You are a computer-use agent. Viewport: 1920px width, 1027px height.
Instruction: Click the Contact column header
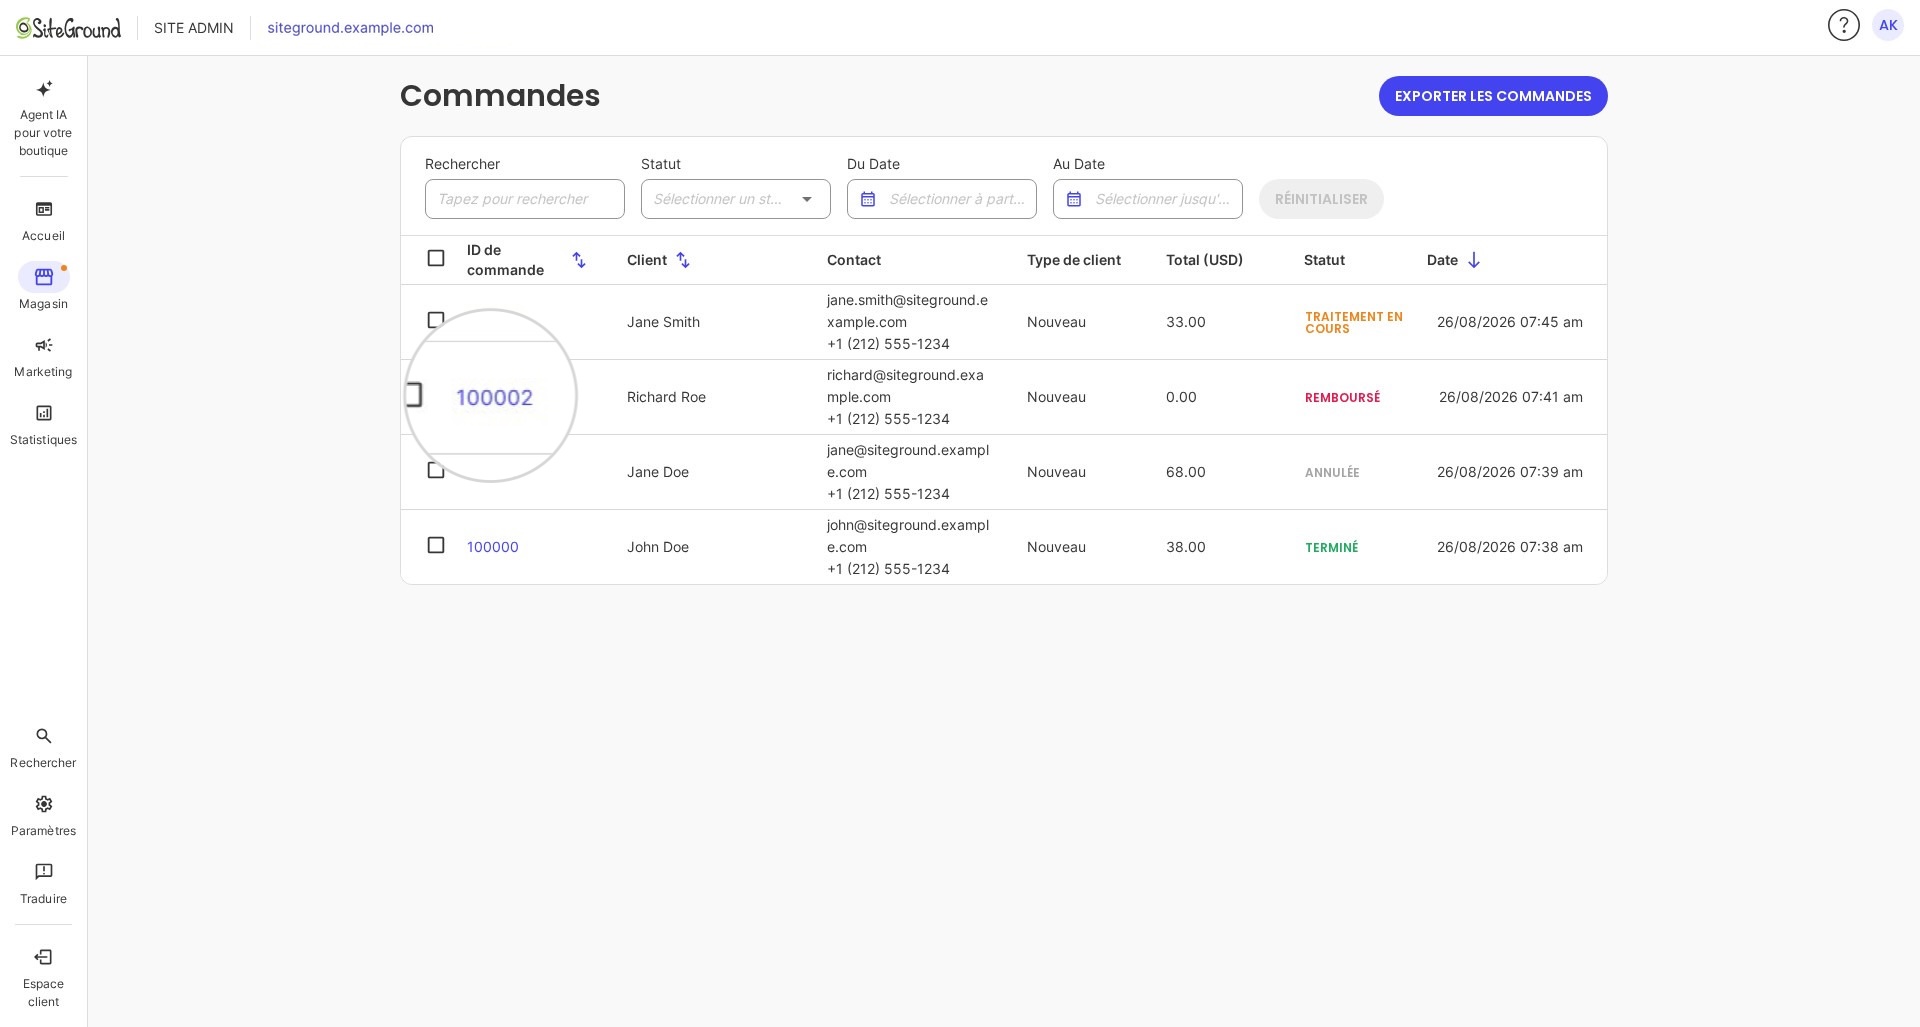[854, 260]
